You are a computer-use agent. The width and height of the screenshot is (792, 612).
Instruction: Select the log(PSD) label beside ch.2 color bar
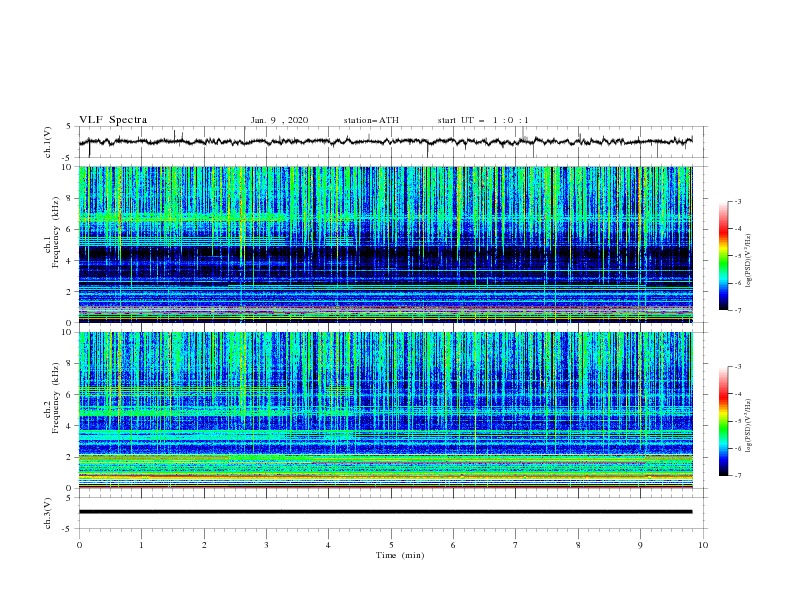(x=748, y=426)
